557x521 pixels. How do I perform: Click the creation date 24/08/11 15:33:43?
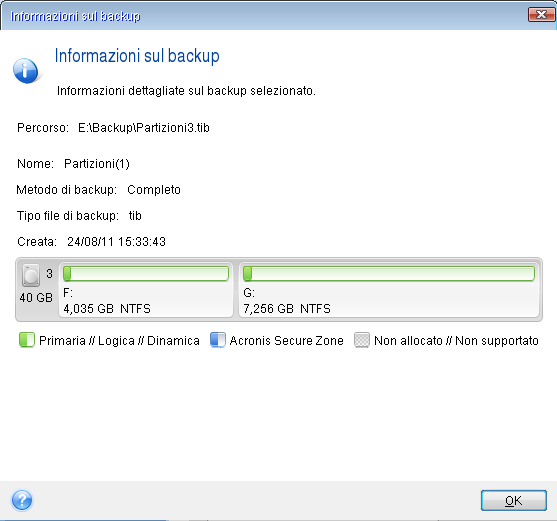tap(117, 242)
